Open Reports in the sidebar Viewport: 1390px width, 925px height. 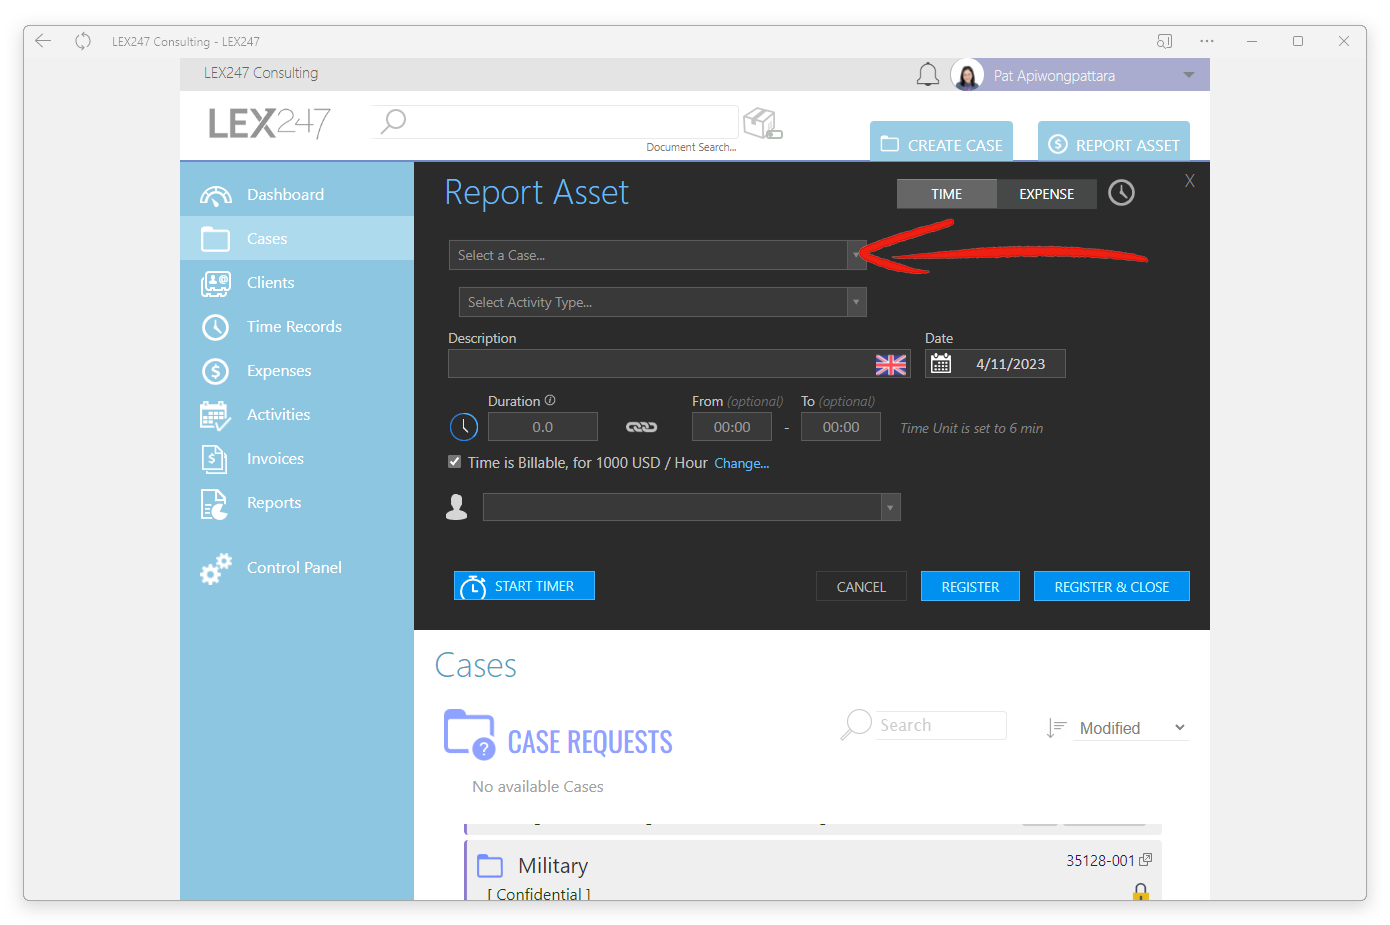click(x=297, y=502)
